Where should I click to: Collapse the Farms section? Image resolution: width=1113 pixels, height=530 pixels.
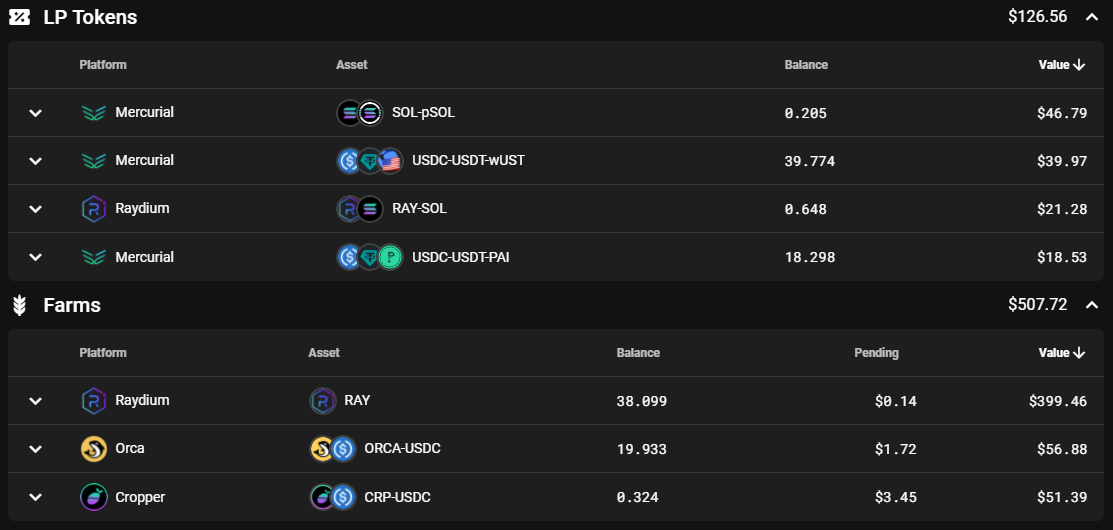(x=1091, y=305)
